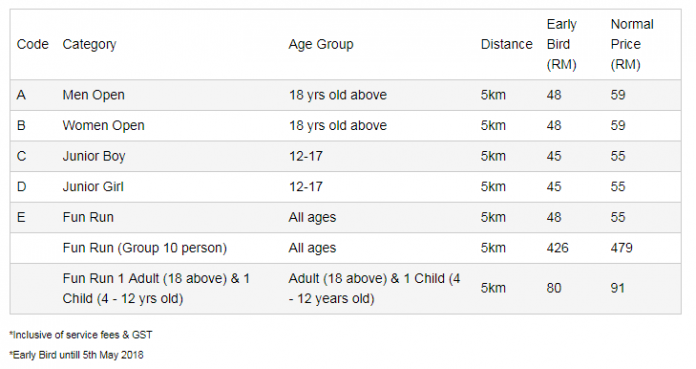Viewport: 696px width, 369px height.
Task: Select the Women Open category cell
Action: click(103, 126)
